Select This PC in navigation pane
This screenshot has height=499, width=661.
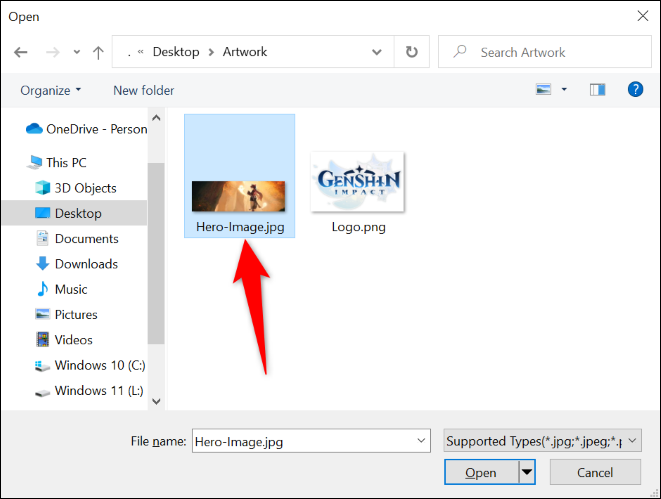[57, 163]
